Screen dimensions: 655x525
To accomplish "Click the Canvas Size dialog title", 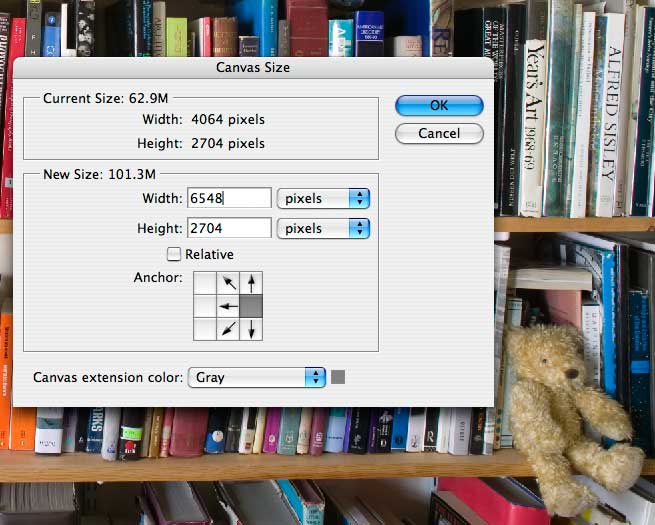I will [253, 67].
